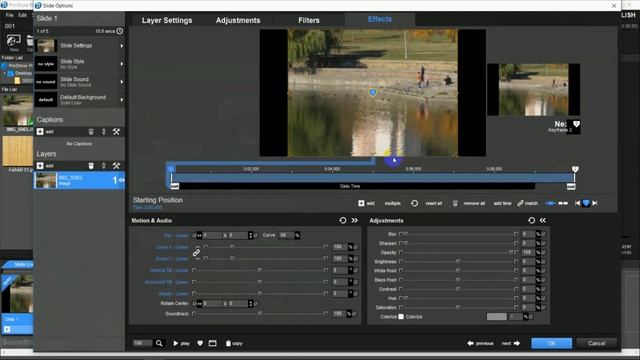Open Captions tools wrench icon
640x360 pixels.
116,131
